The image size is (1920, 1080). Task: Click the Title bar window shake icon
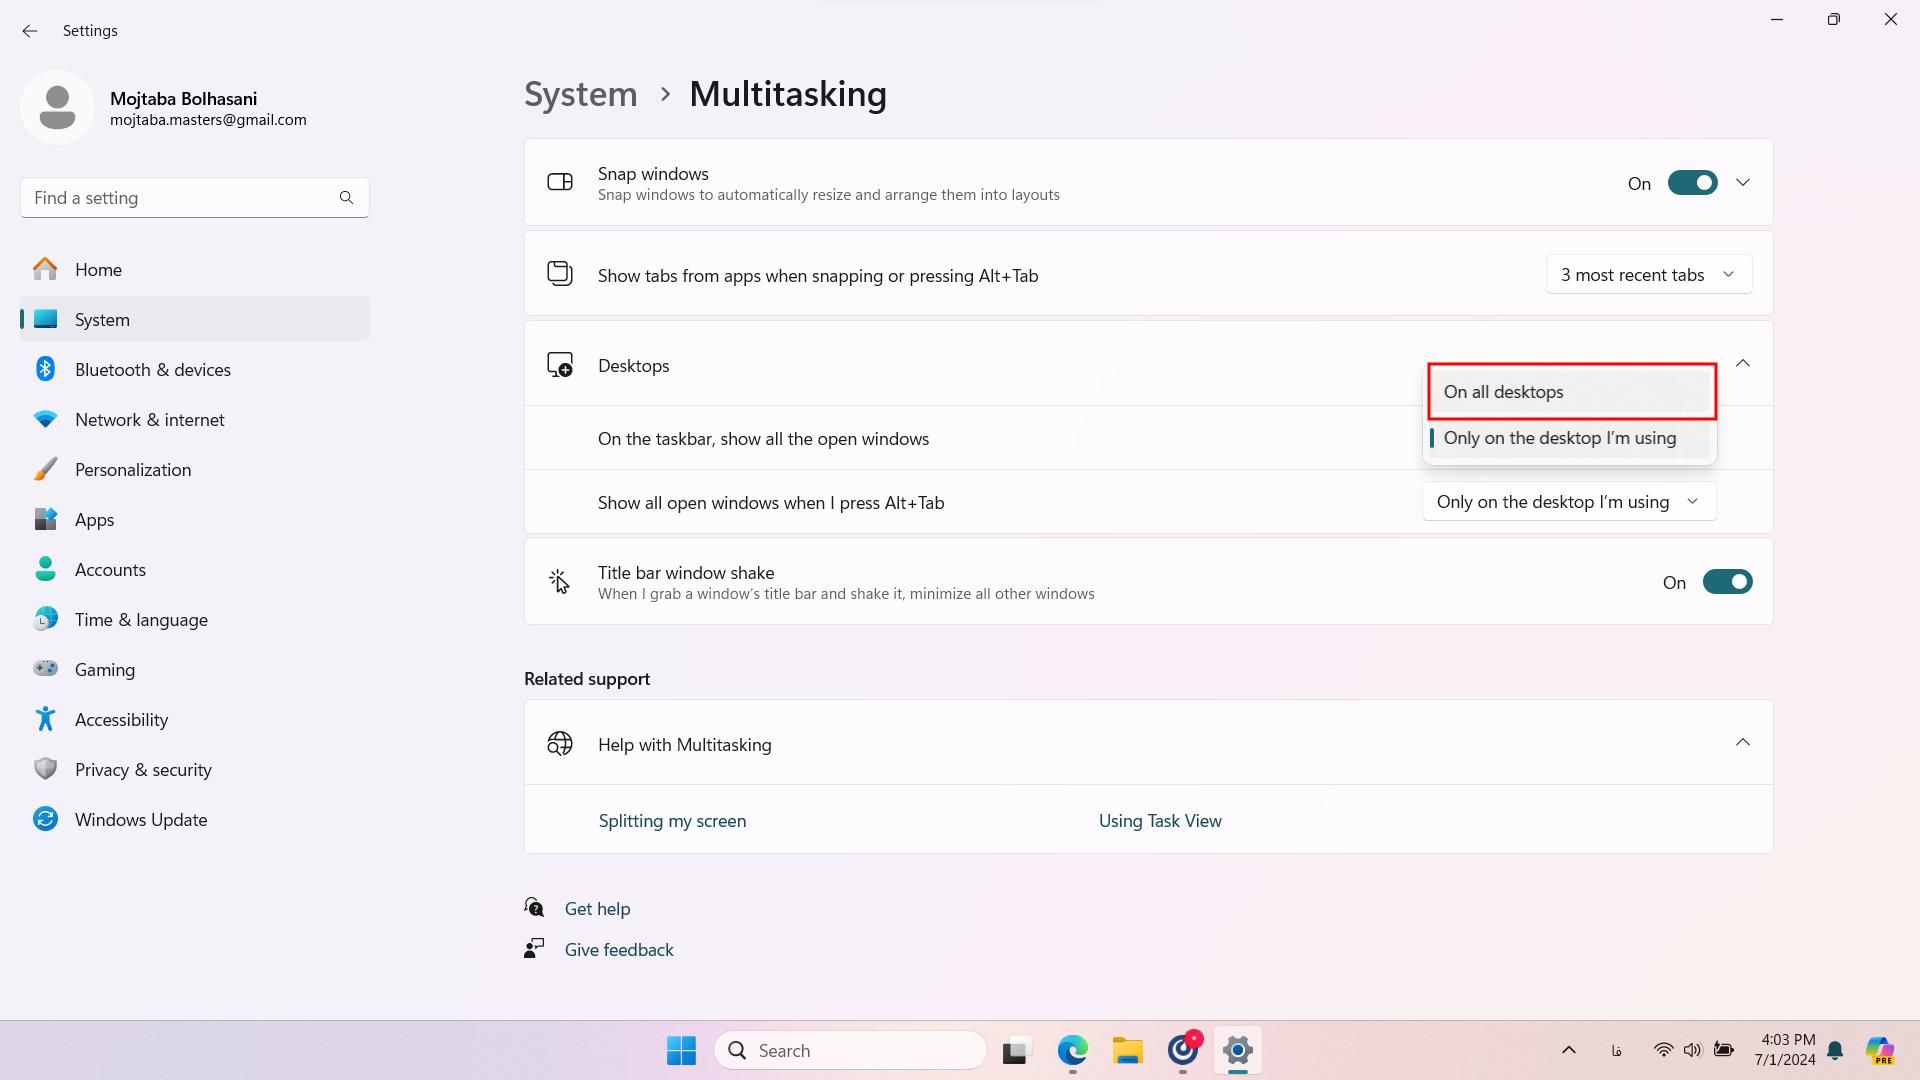[560, 582]
